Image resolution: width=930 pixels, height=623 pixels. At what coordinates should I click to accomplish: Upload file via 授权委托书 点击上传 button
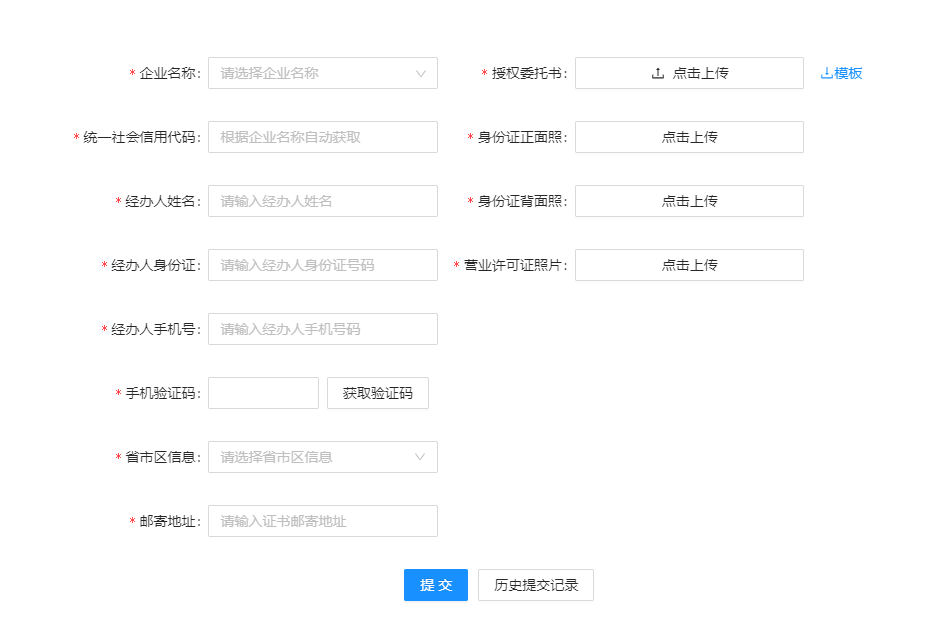(x=689, y=73)
